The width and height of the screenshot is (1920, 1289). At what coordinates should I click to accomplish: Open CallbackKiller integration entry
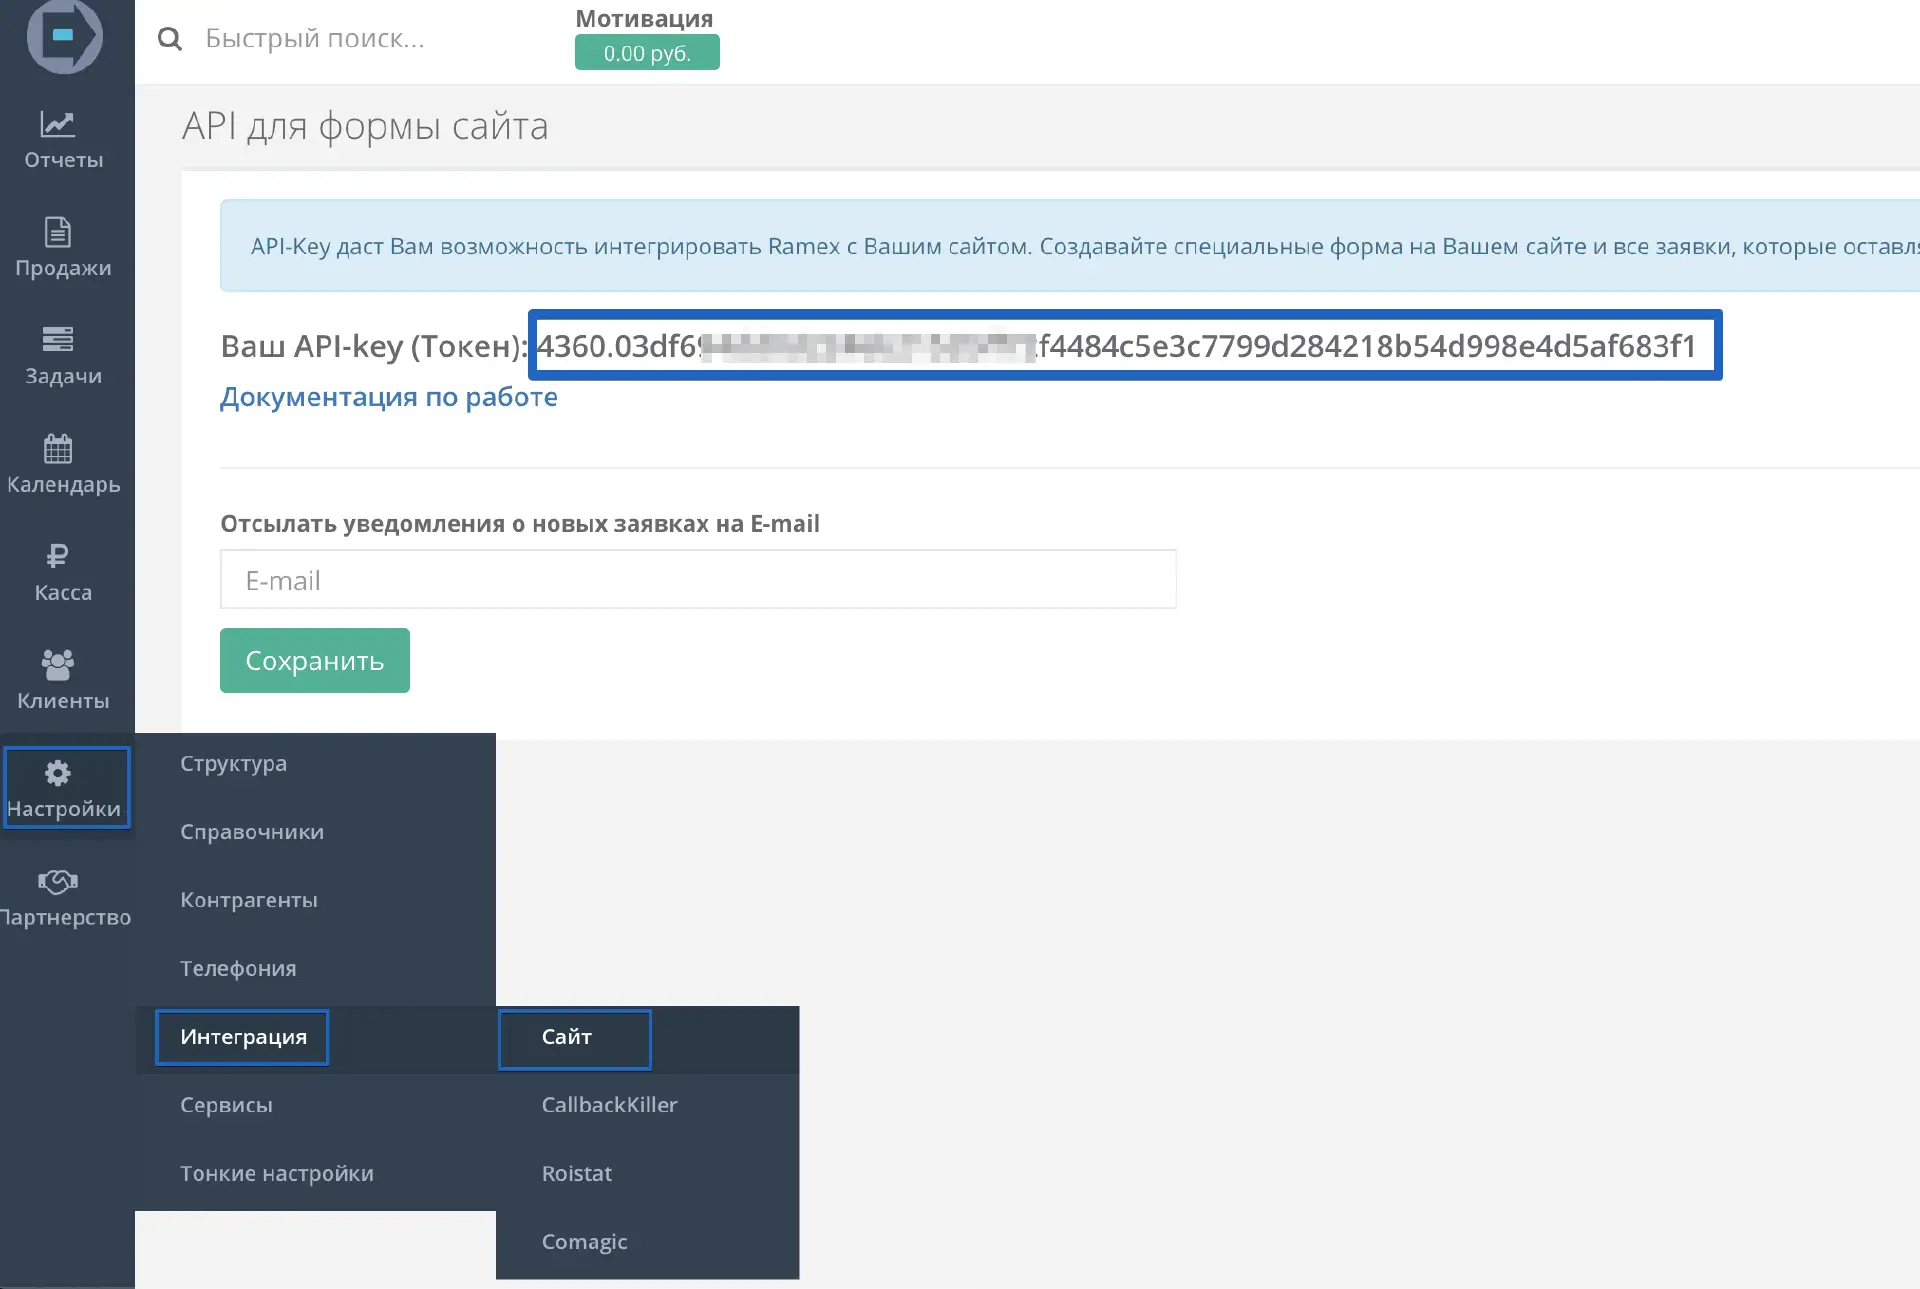point(609,1105)
